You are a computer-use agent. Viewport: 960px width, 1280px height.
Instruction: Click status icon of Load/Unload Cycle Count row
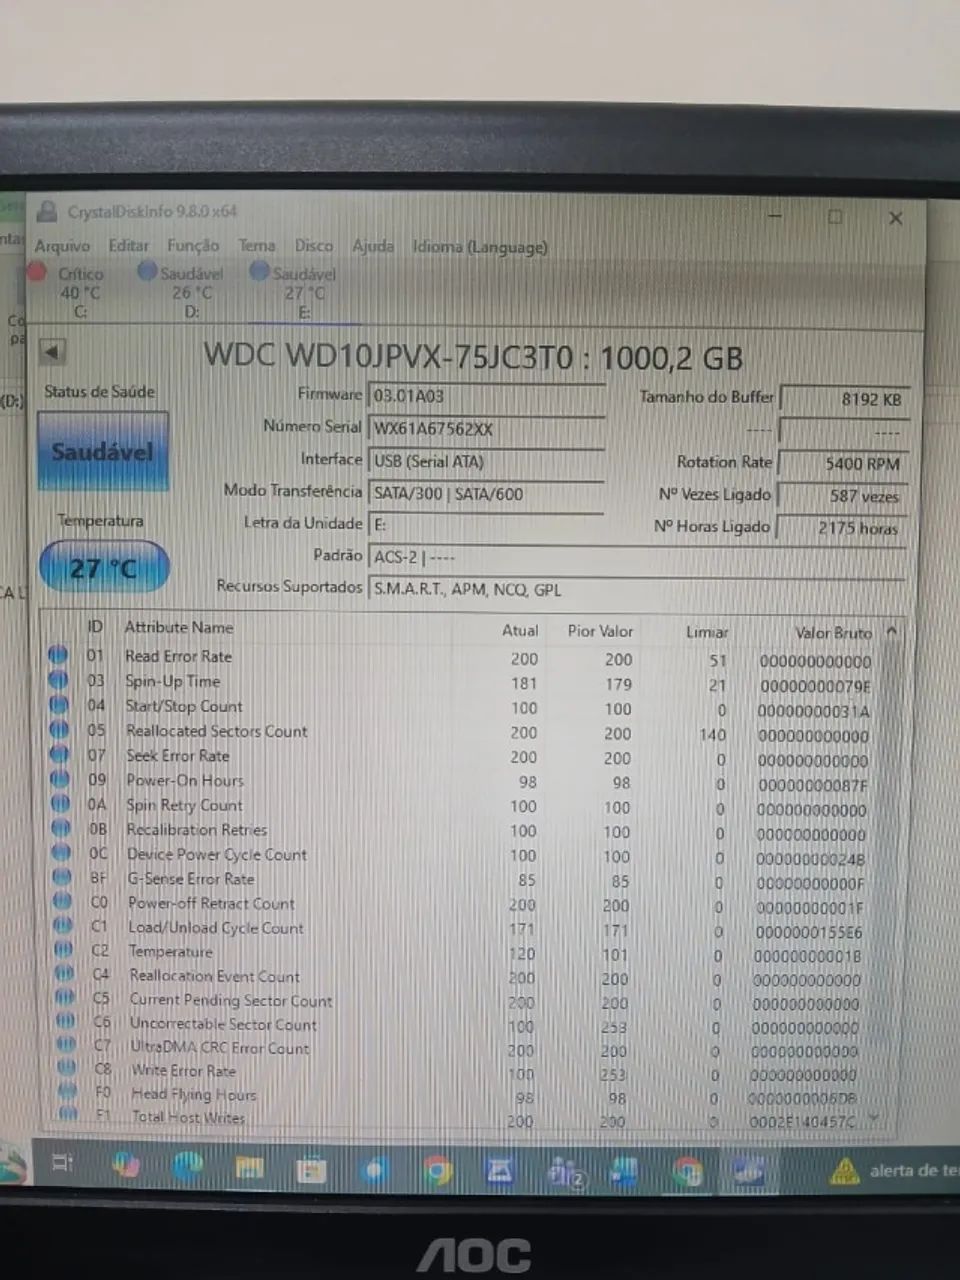point(64,925)
